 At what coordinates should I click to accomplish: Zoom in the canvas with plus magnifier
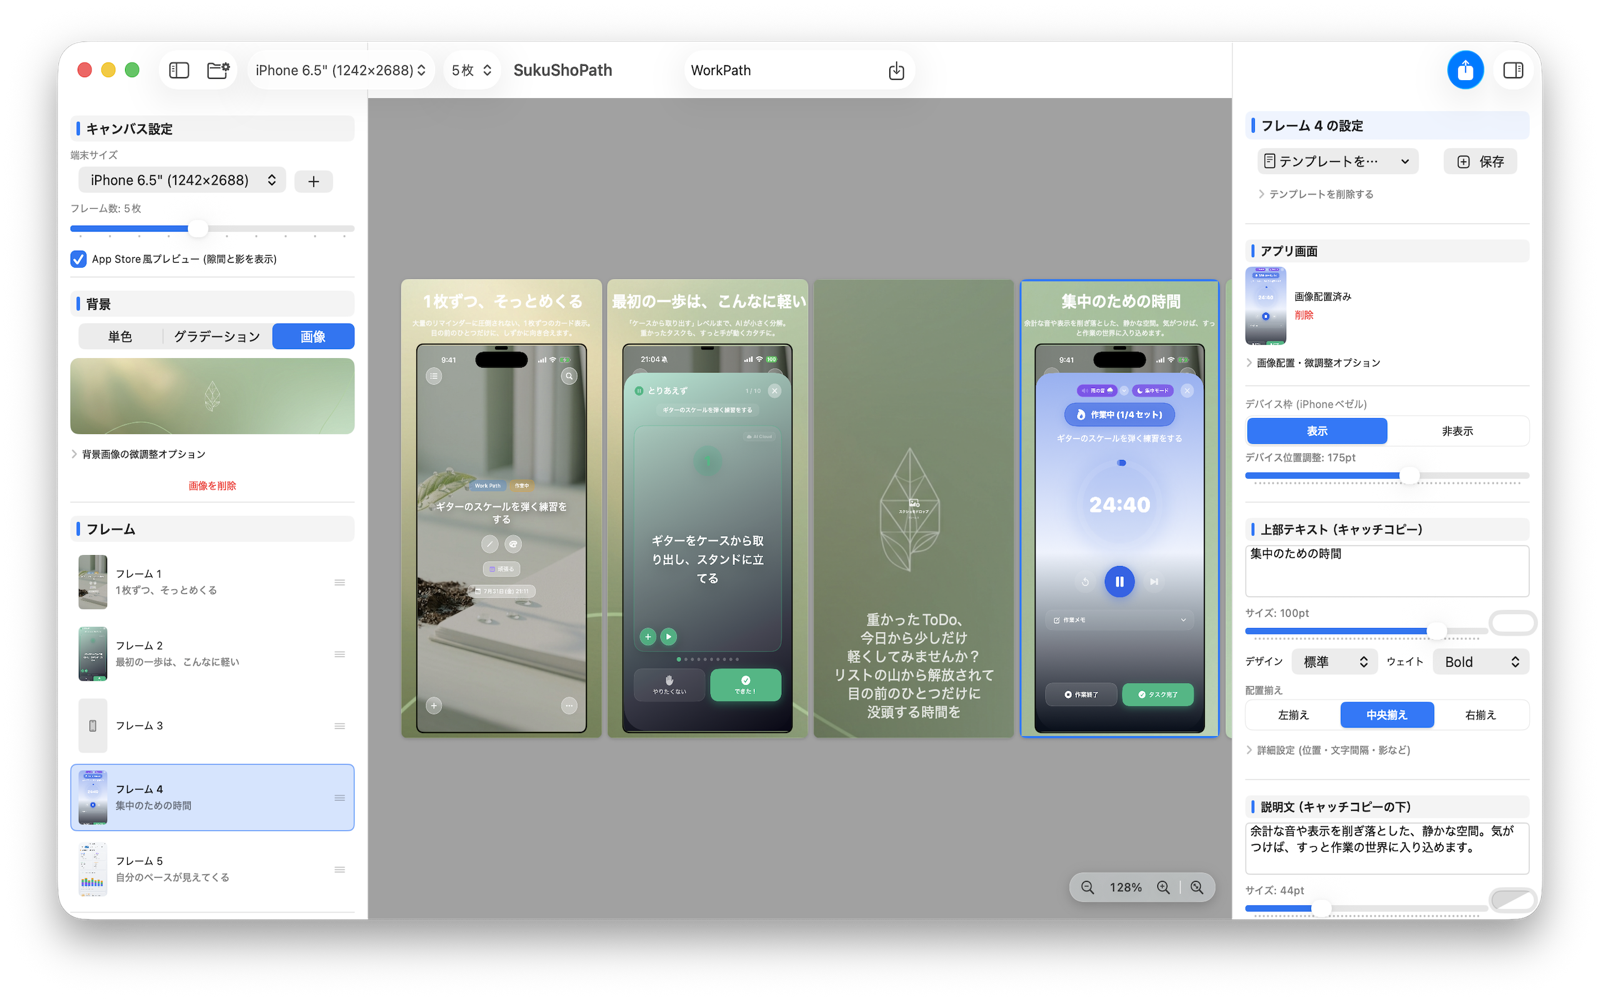[x=1163, y=887]
